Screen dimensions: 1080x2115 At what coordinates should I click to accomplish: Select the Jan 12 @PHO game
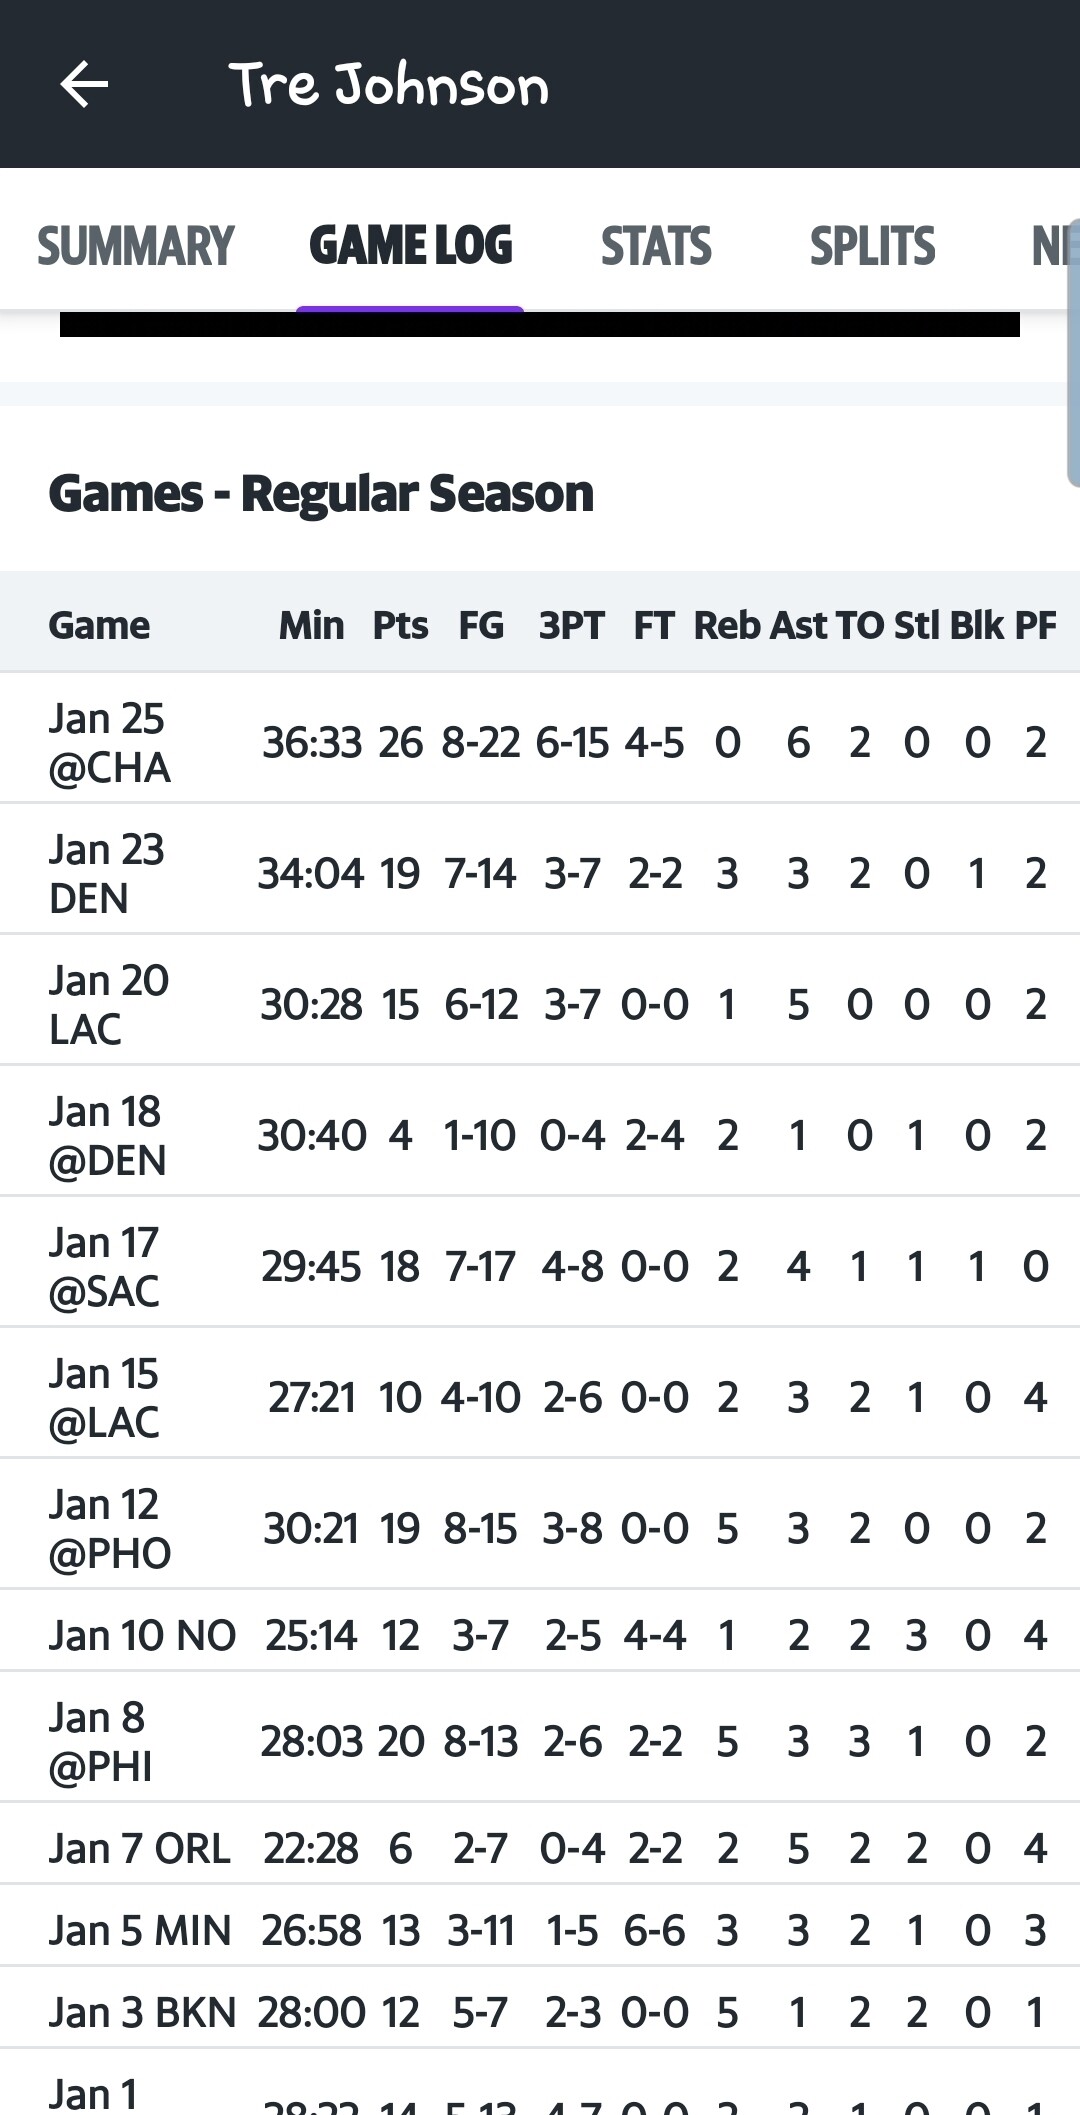click(x=110, y=1529)
